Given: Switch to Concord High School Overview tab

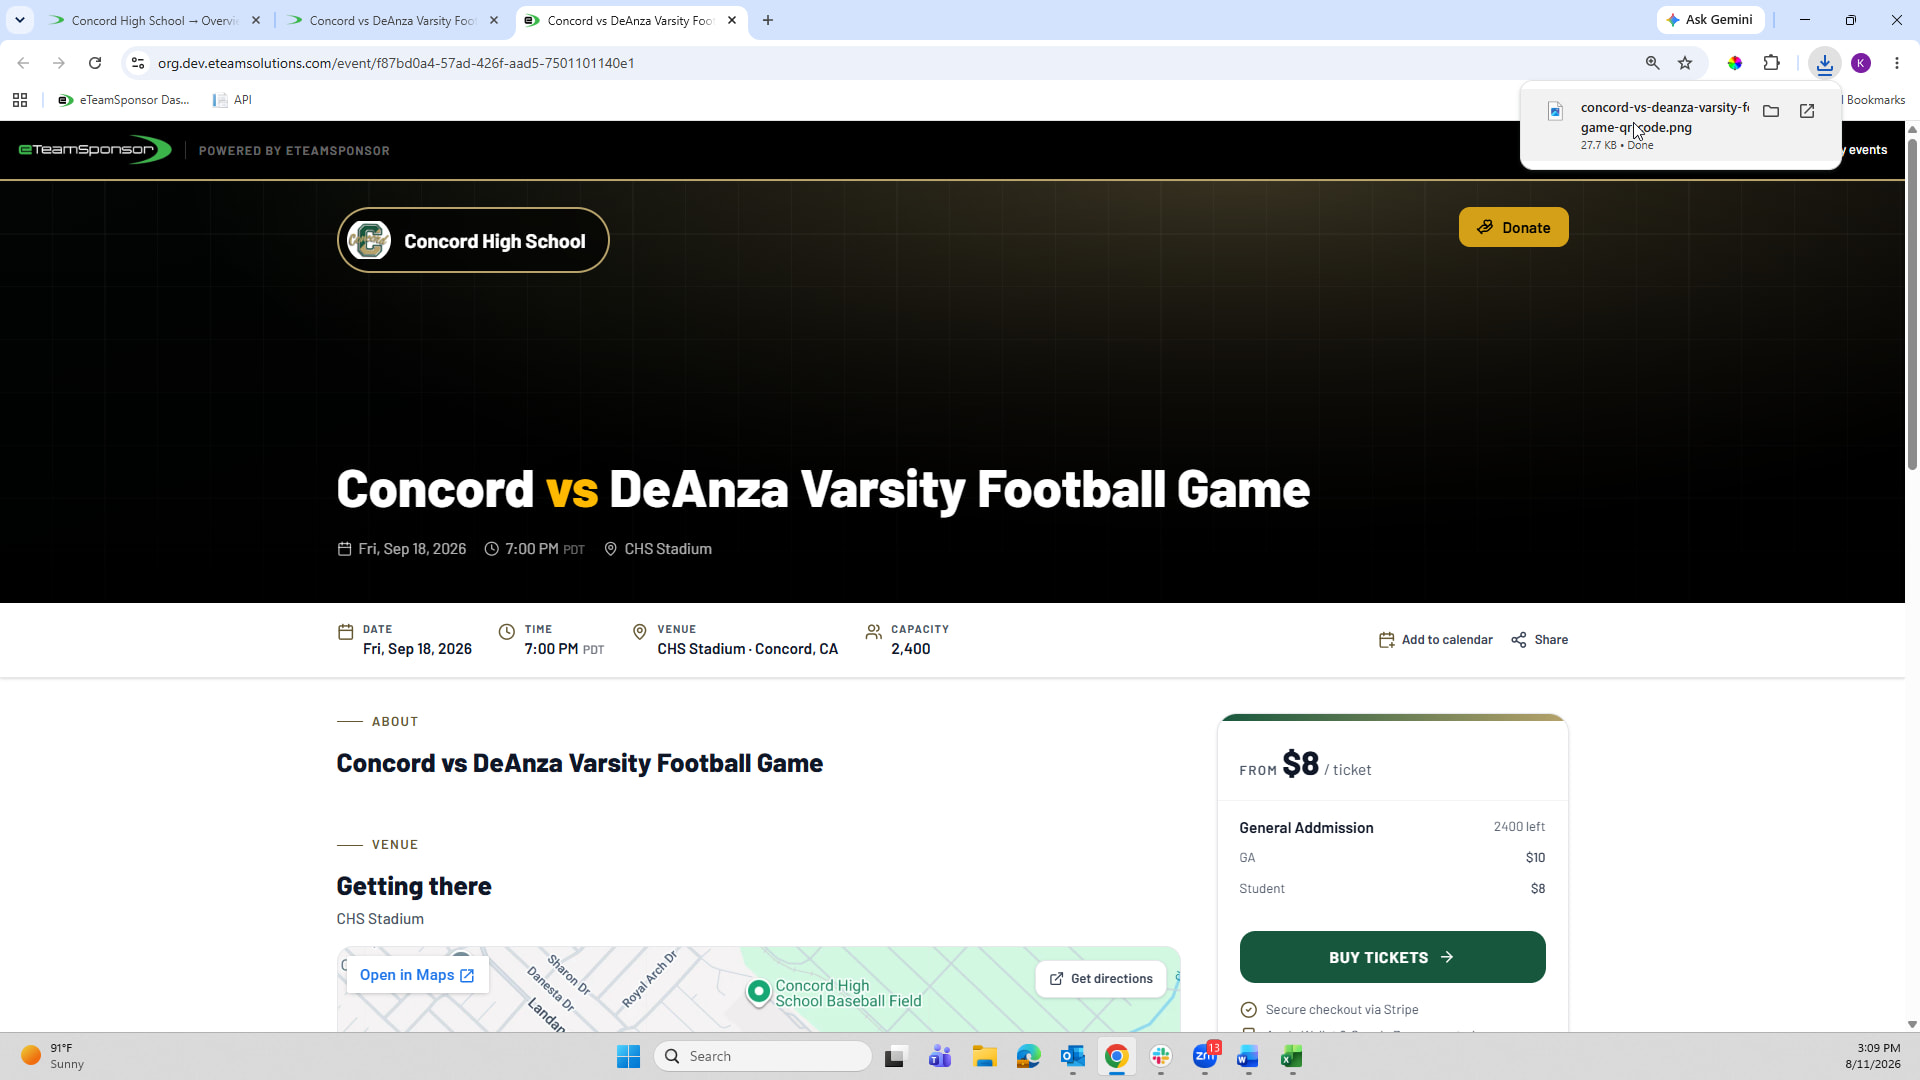Looking at the screenshot, I should (x=155, y=20).
